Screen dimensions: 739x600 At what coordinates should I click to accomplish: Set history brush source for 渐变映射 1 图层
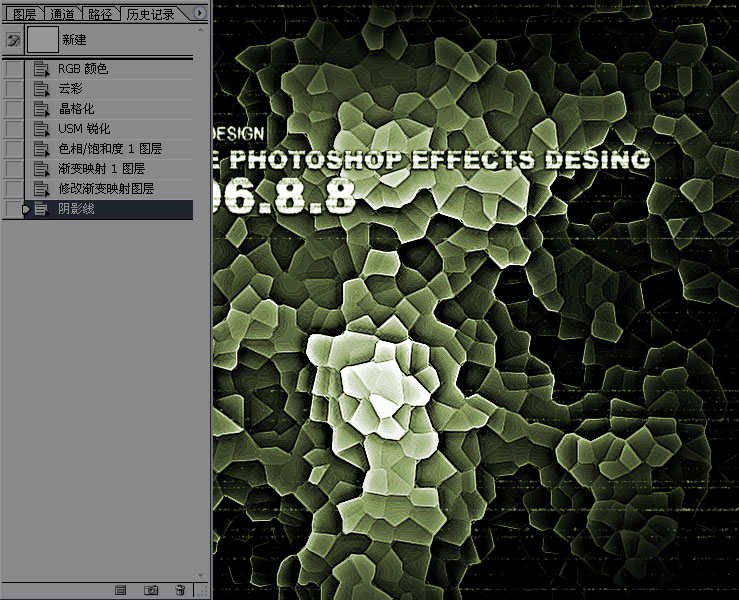click(x=13, y=169)
